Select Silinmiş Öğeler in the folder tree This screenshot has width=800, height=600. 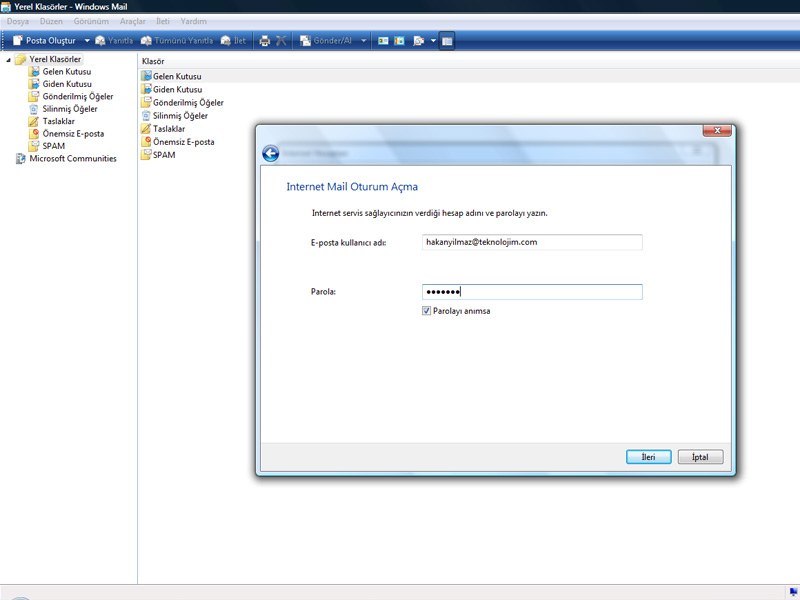pos(70,109)
